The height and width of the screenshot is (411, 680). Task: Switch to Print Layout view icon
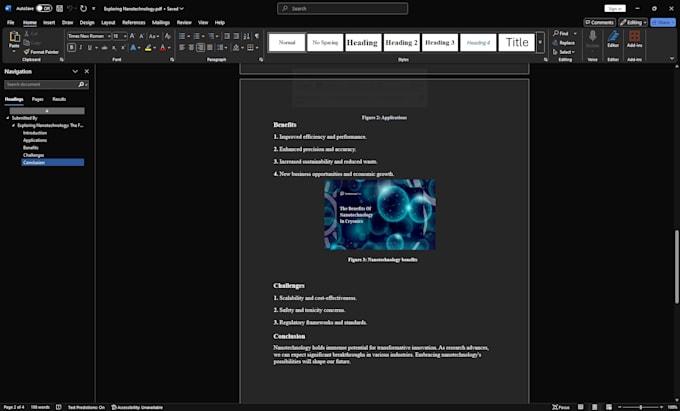pyautogui.click(x=595, y=407)
